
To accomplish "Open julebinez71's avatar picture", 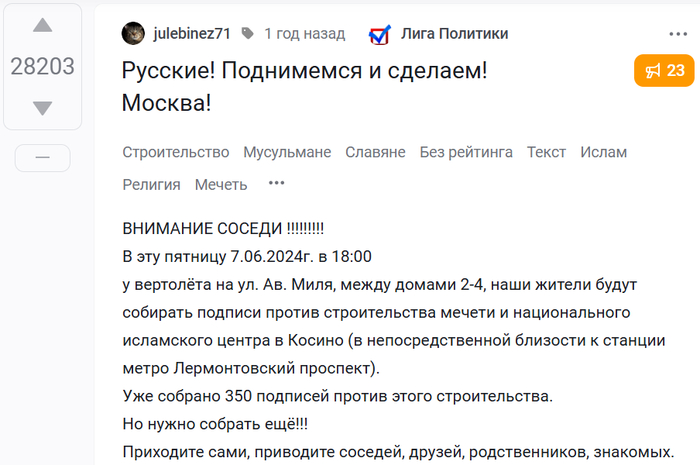I will 133,33.
